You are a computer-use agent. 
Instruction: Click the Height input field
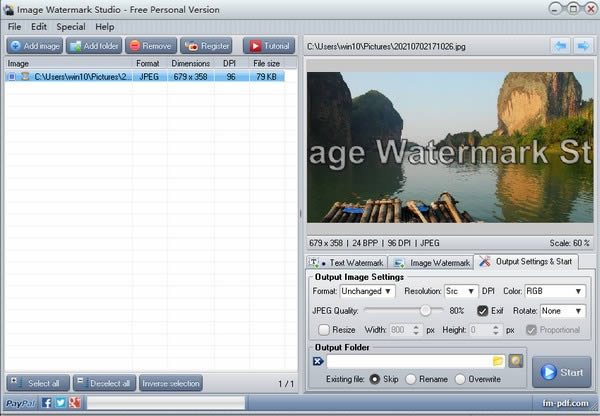click(x=481, y=330)
